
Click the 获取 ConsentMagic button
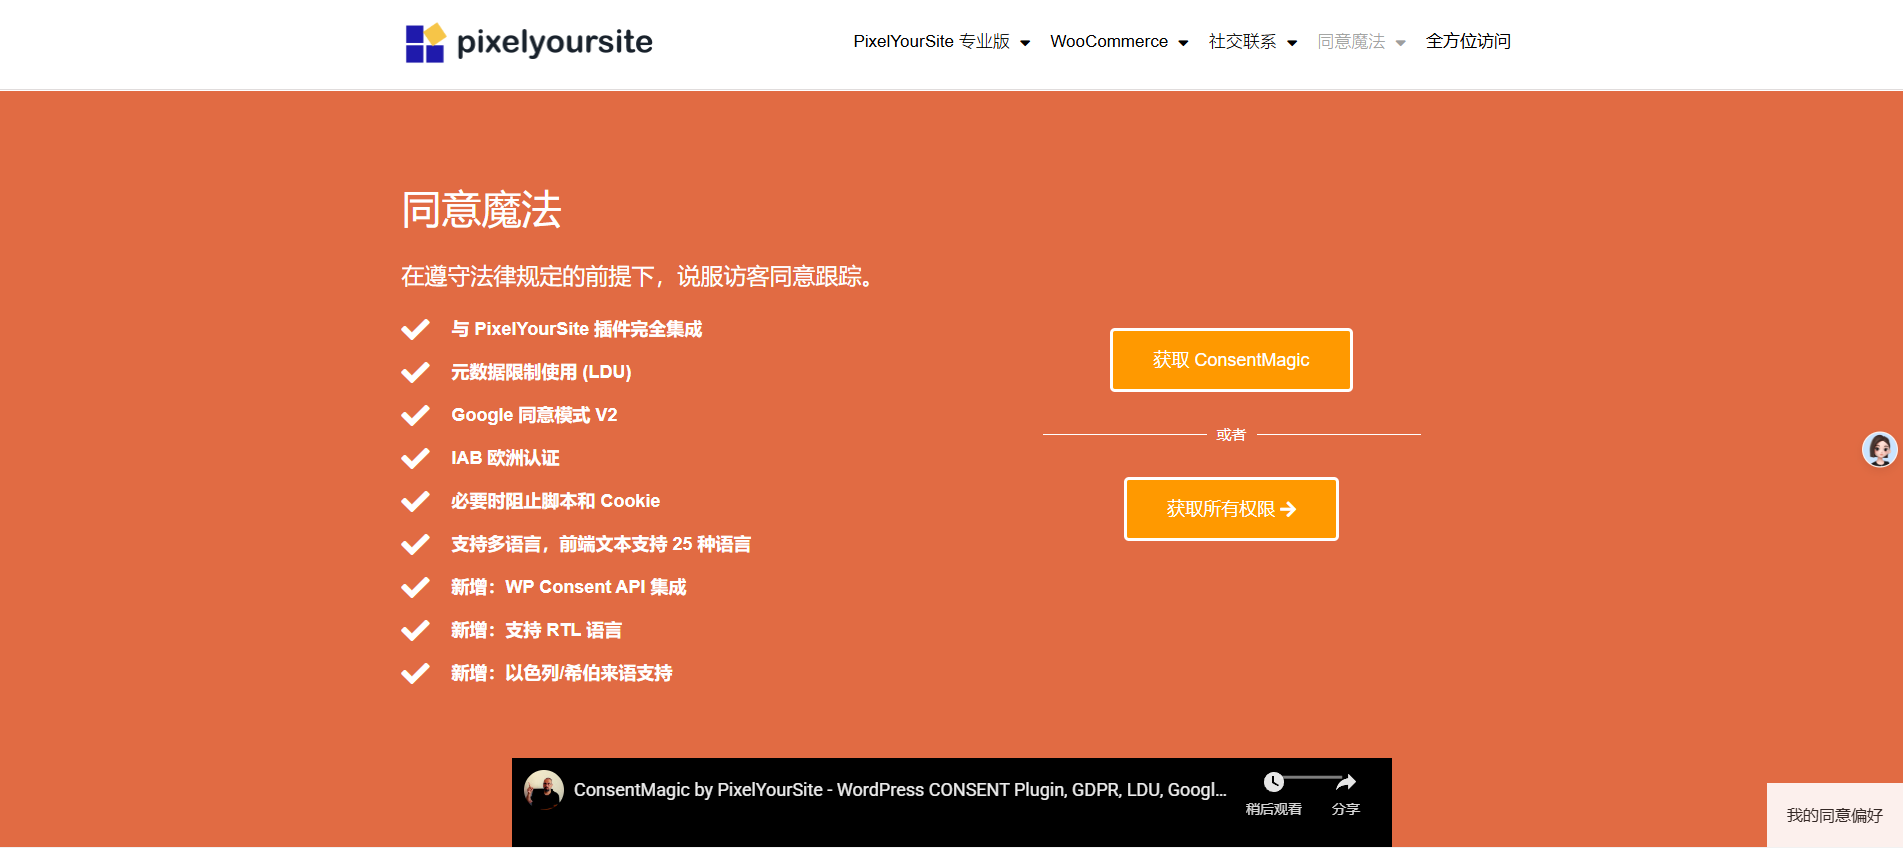[x=1230, y=360]
